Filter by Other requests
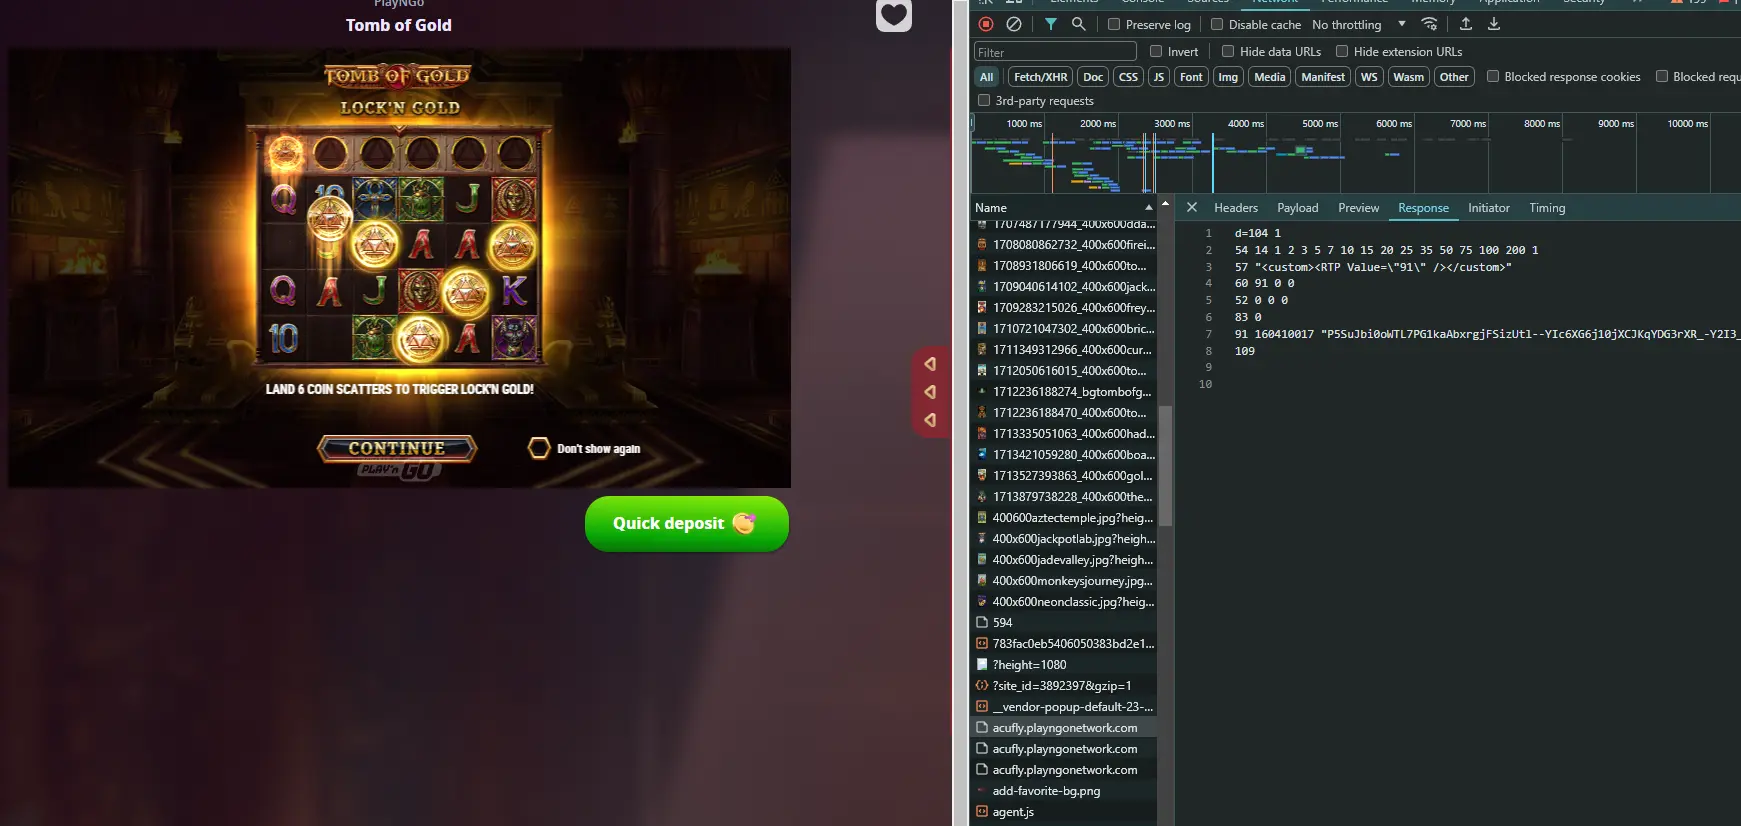The image size is (1741, 826). click(x=1454, y=77)
